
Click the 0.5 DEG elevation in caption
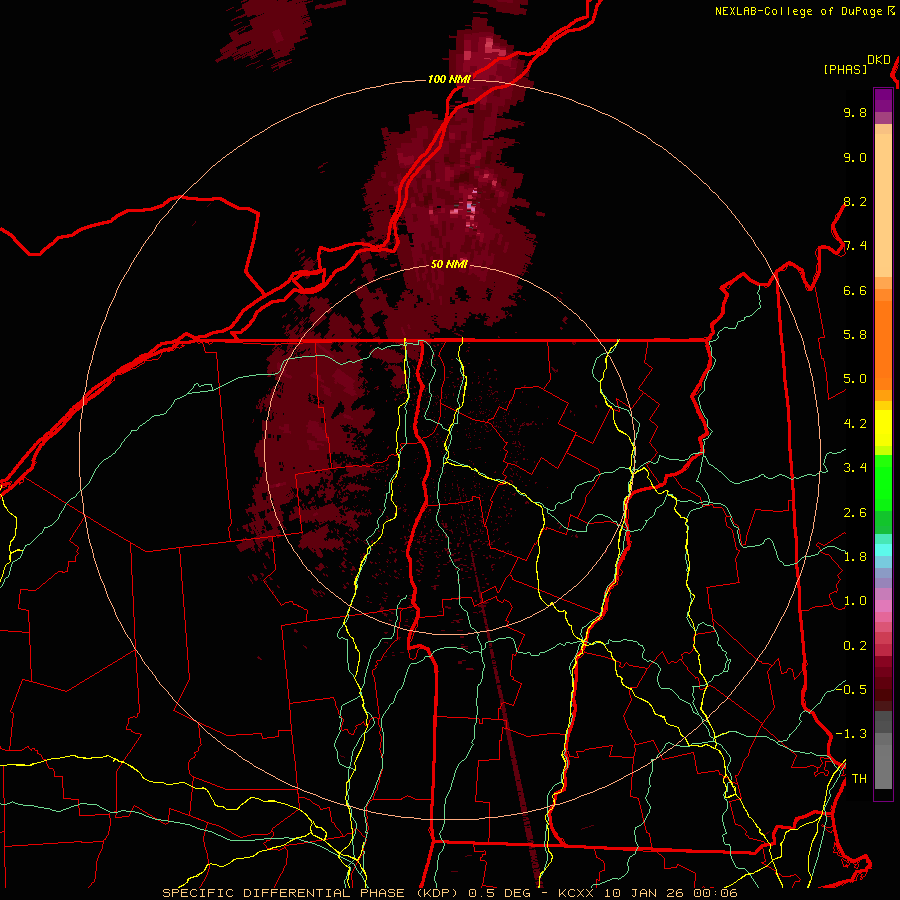499,893
